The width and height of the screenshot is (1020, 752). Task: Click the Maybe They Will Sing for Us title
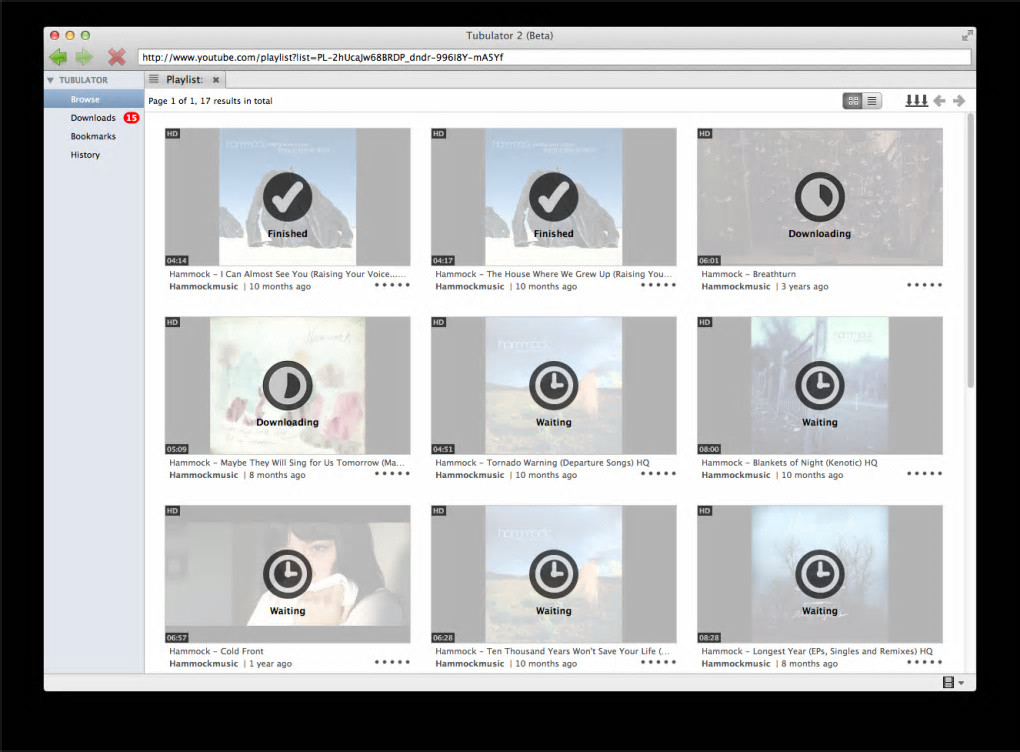(287, 463)
